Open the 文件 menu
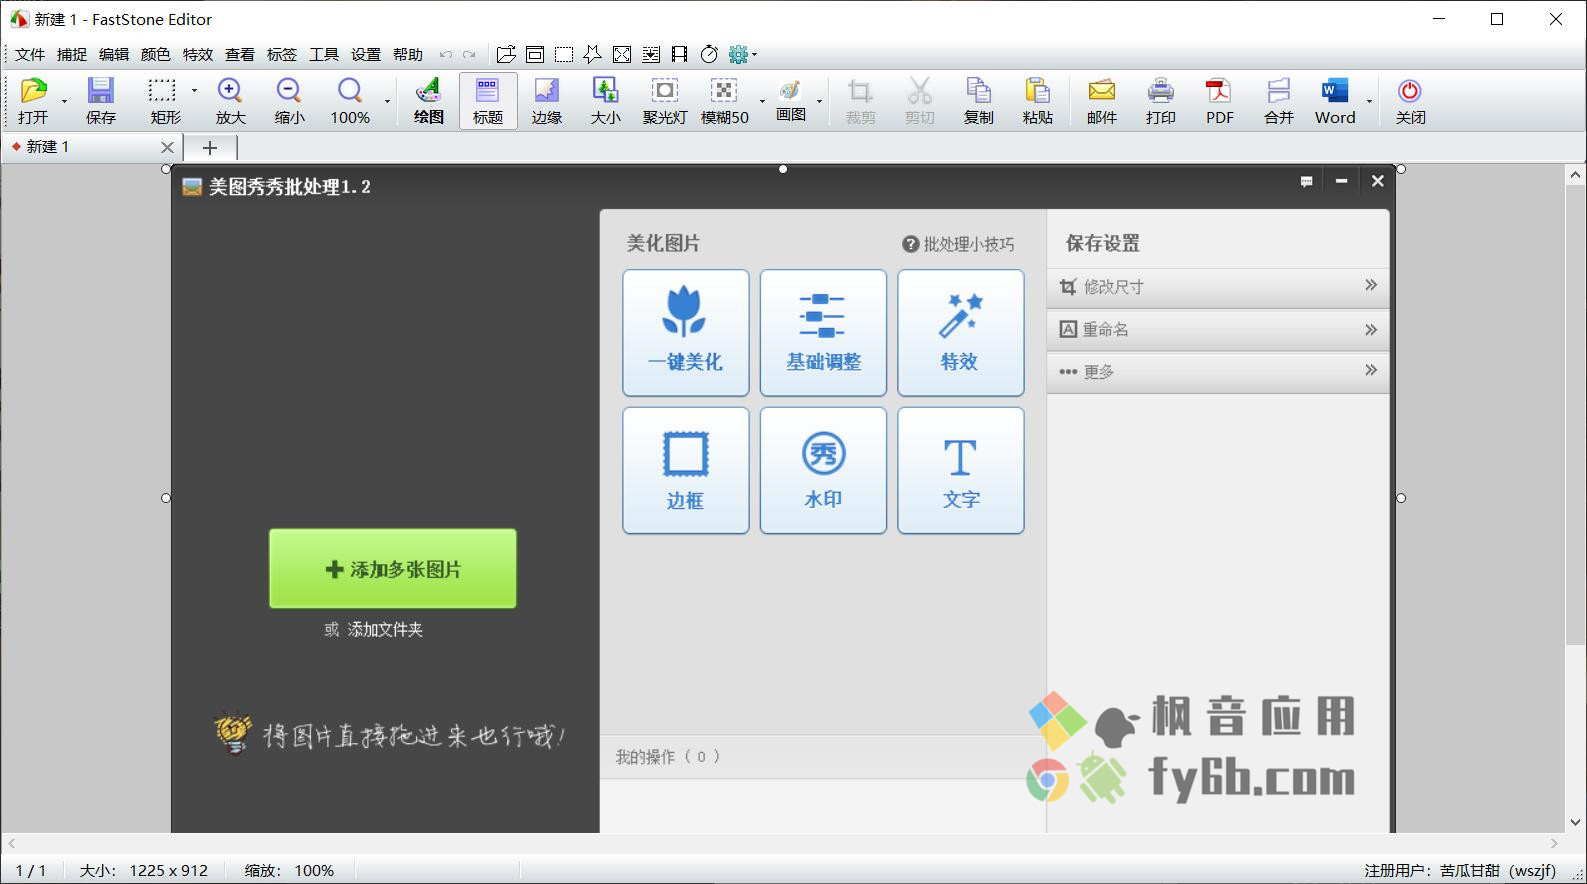This screenshot has height=884, width=1587. pyautogui.click(x=30, y=54)
